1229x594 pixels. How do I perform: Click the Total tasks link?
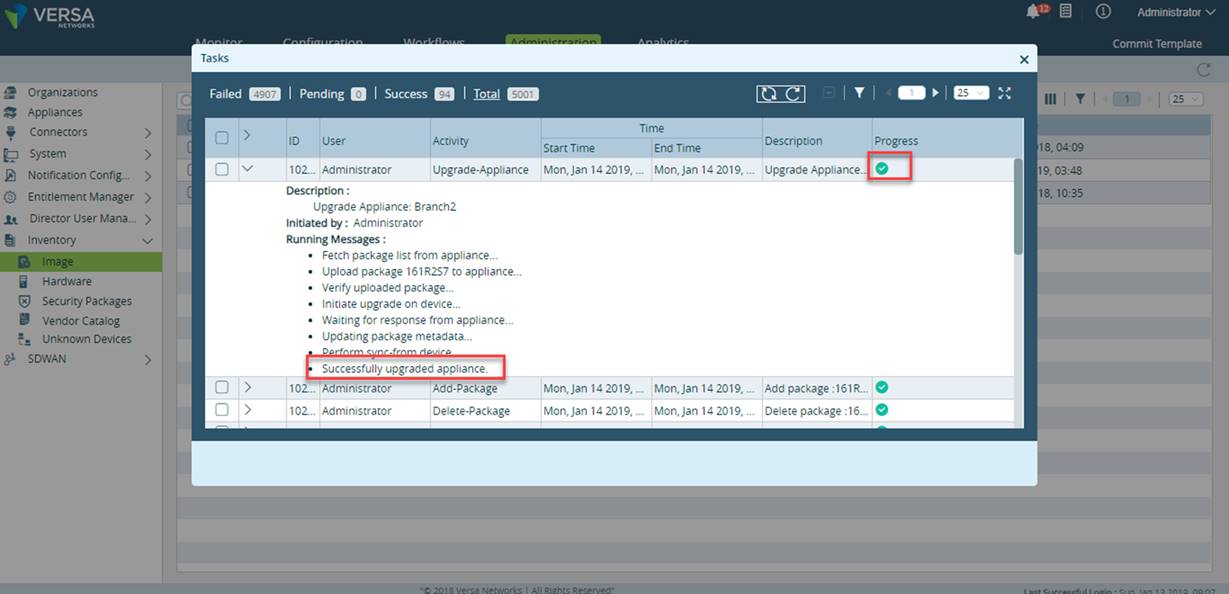[x=487, y=94]
